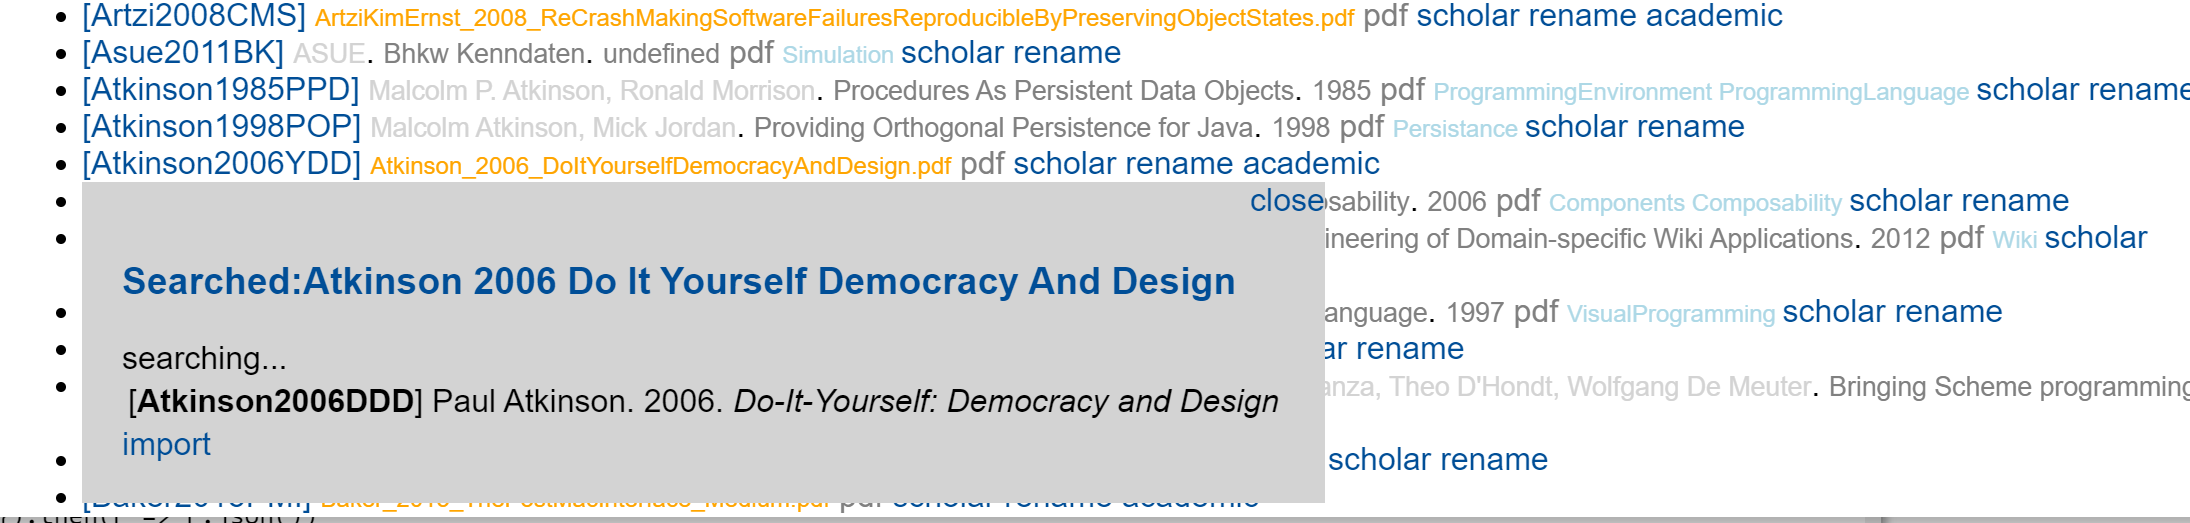Open the ArtziKimErnst_2008 ReCrash PDF file link
Image resolution: width=2190 pixels, height=523 pixels.
tap(834, 18)
